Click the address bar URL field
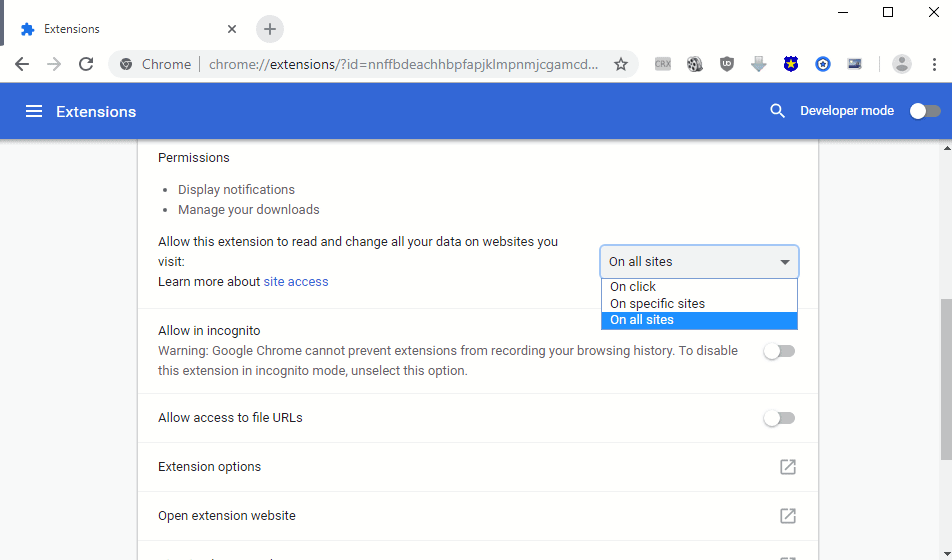 coord(404,64)
